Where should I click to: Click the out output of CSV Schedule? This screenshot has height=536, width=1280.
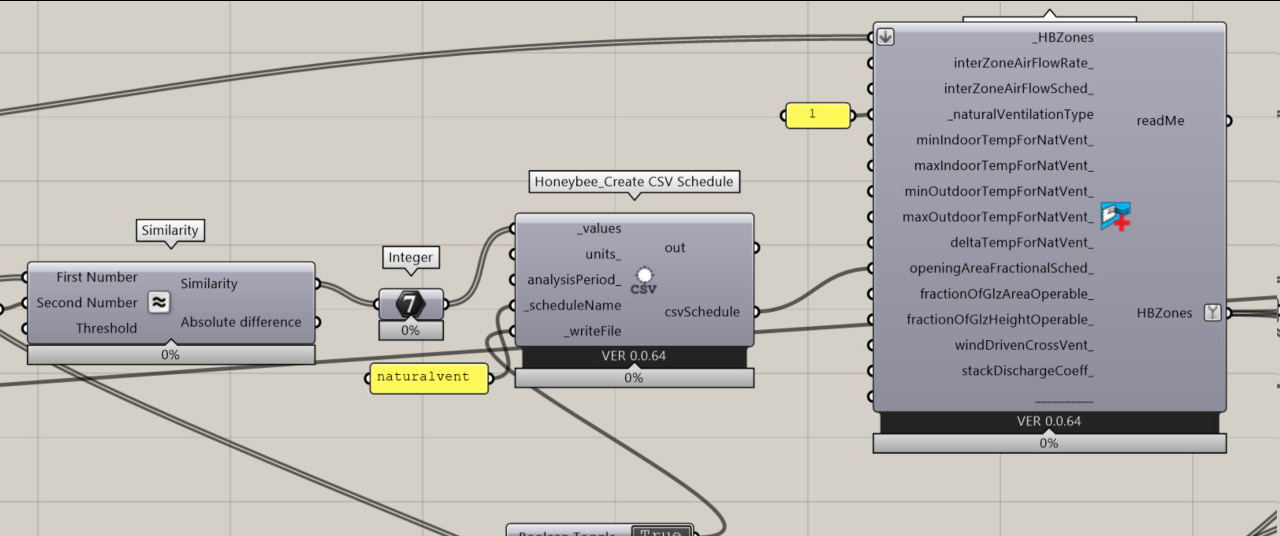[675, 248]
